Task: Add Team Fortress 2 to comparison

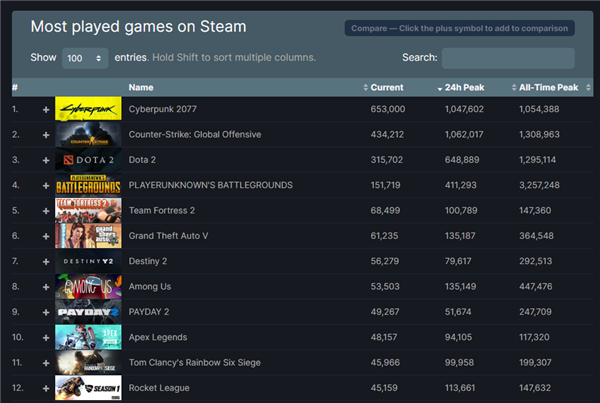Action: tap(46, 211)
